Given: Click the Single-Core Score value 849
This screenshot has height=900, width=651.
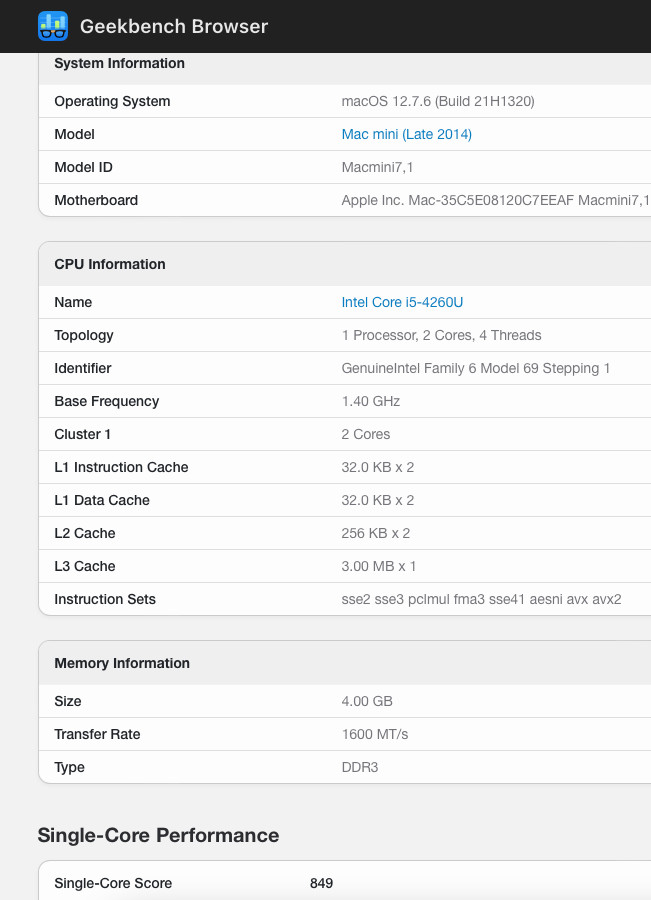Looking at the screenshot, I should tap(321, 883).
